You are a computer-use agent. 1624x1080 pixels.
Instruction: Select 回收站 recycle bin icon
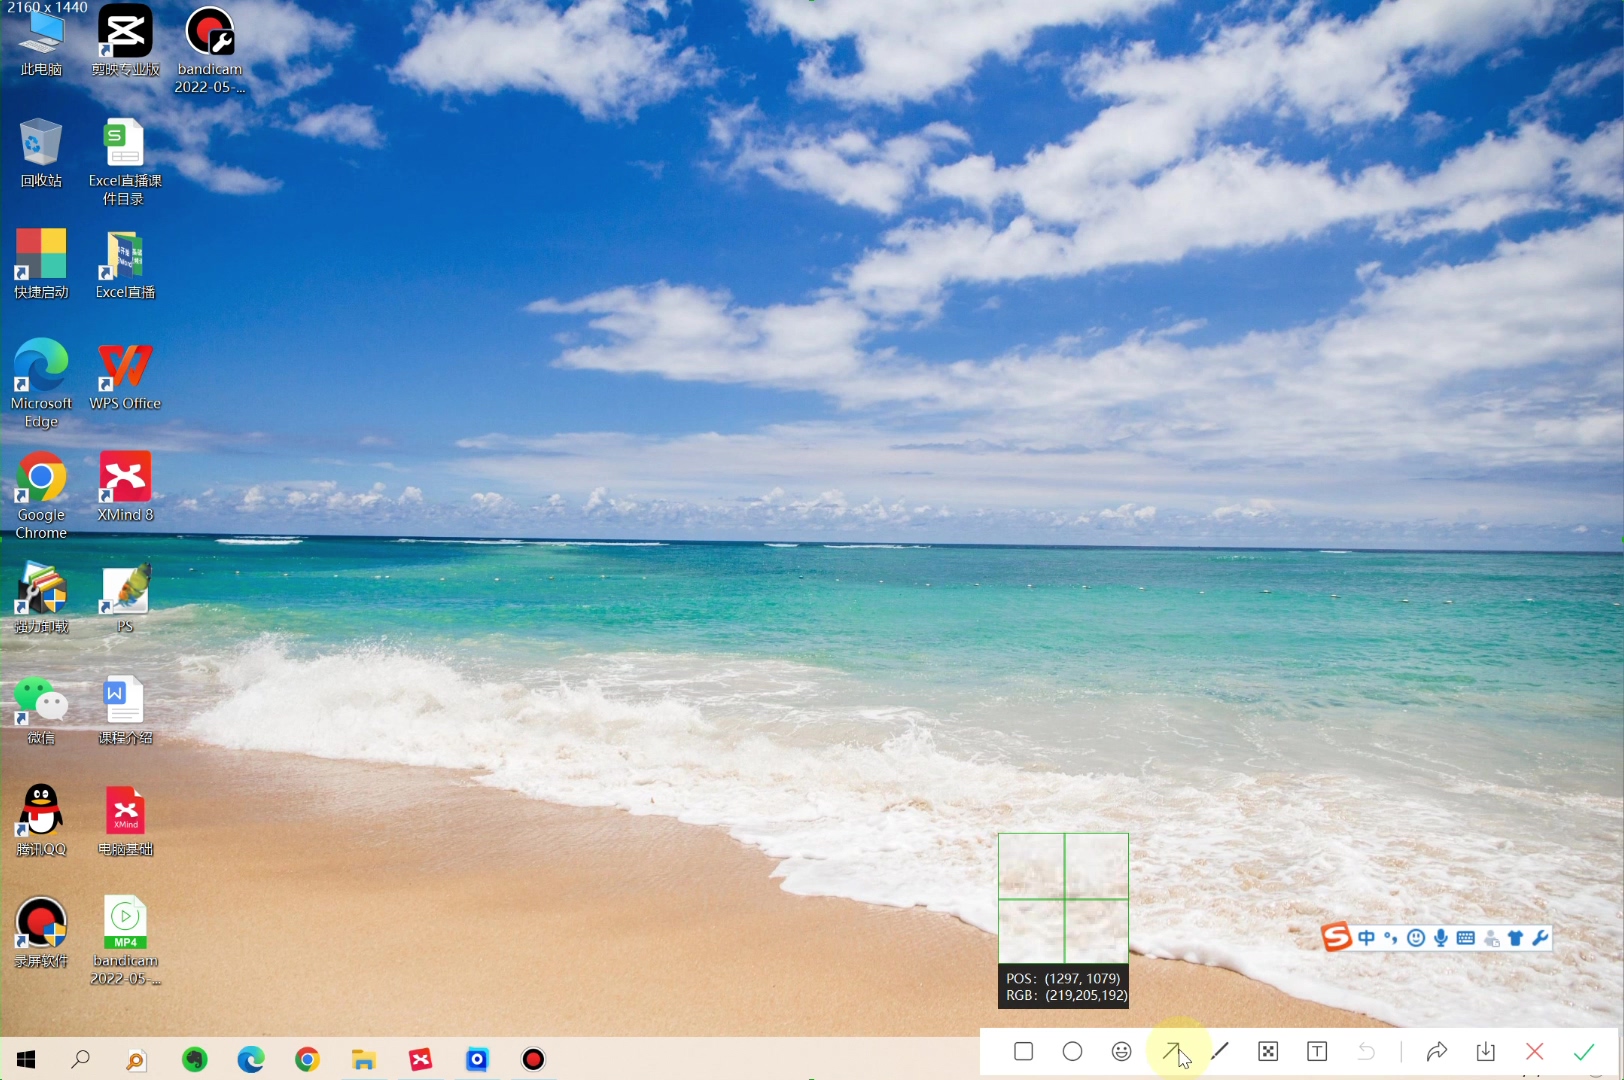tap(41, 153)
